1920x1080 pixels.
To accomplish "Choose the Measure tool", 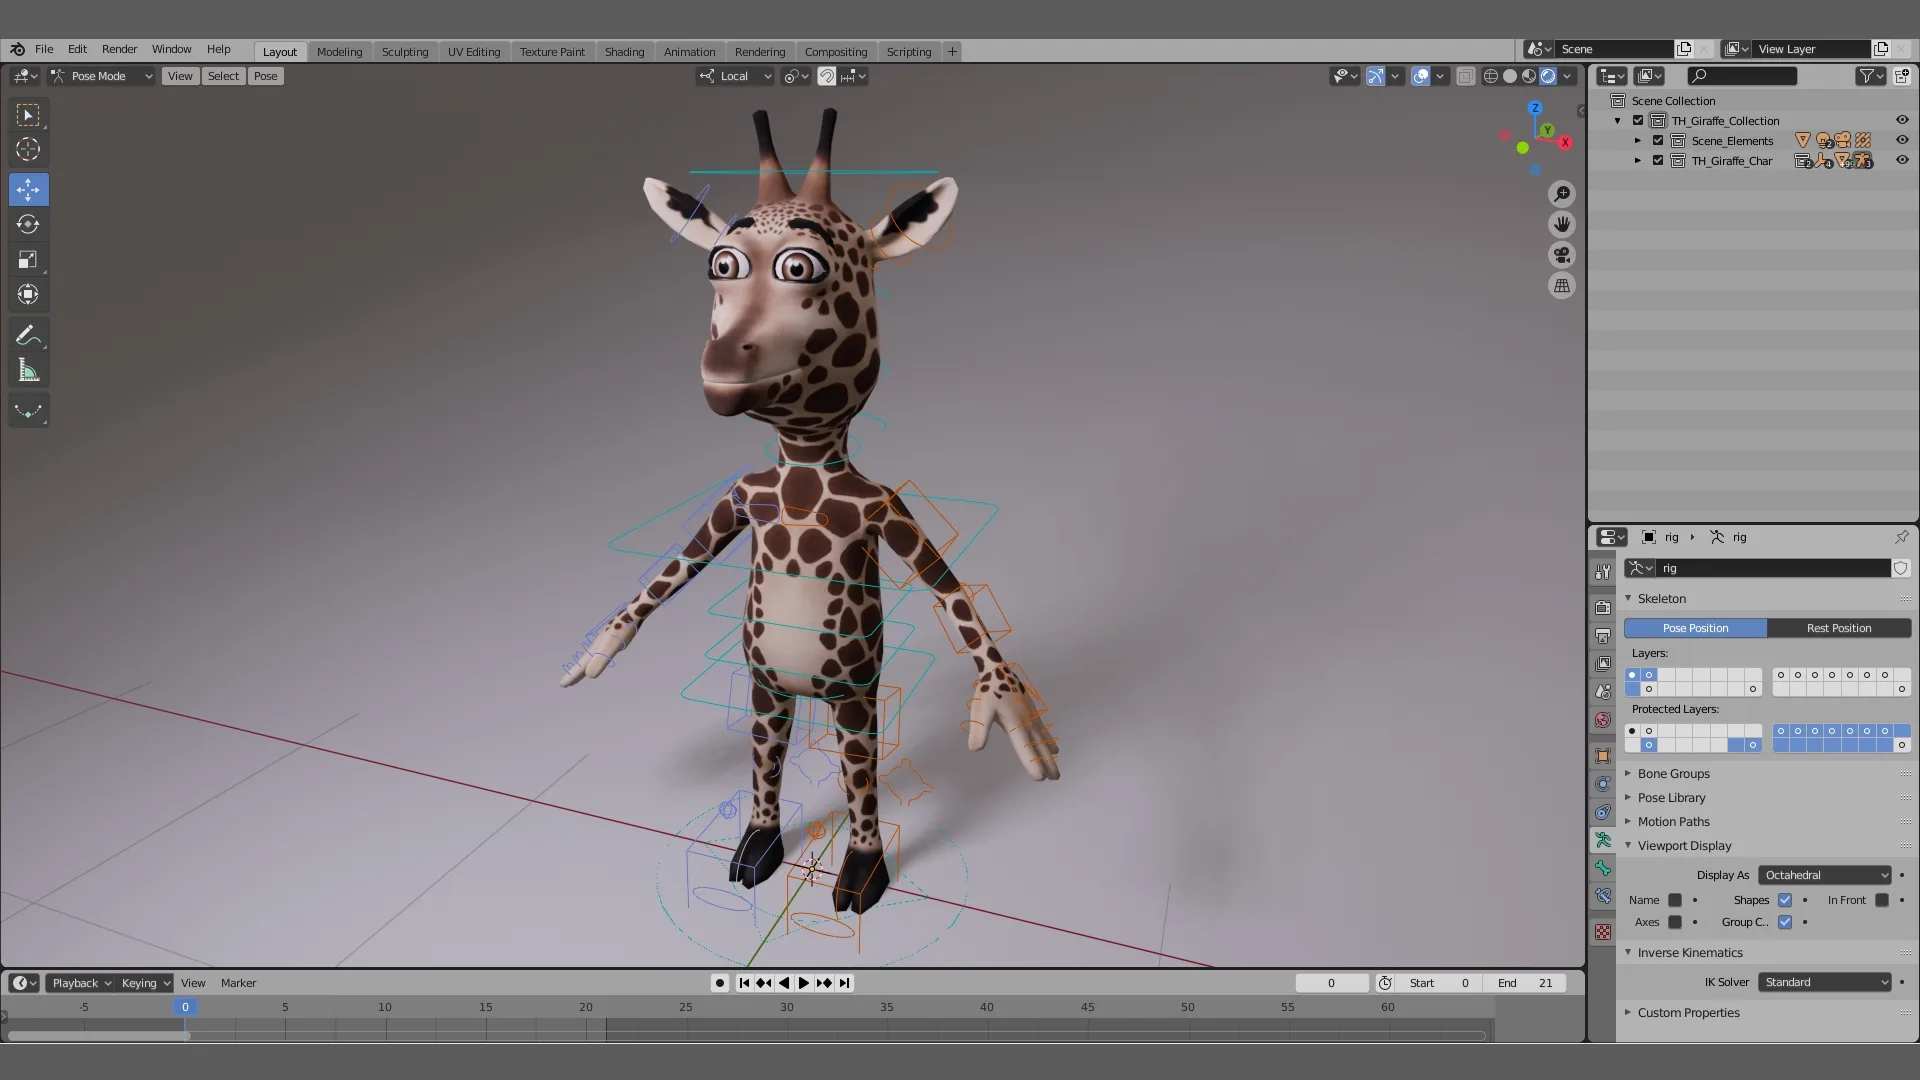I will pyautogui.click(x=28, y=371).
